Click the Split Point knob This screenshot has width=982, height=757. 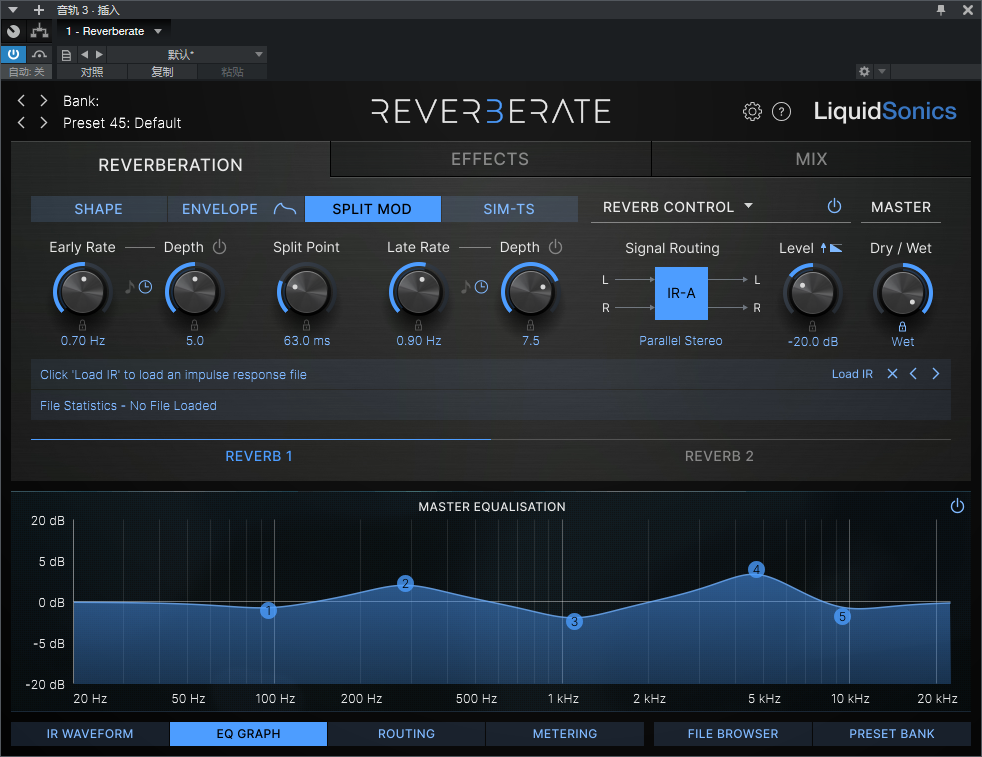[x=306, y=292]
